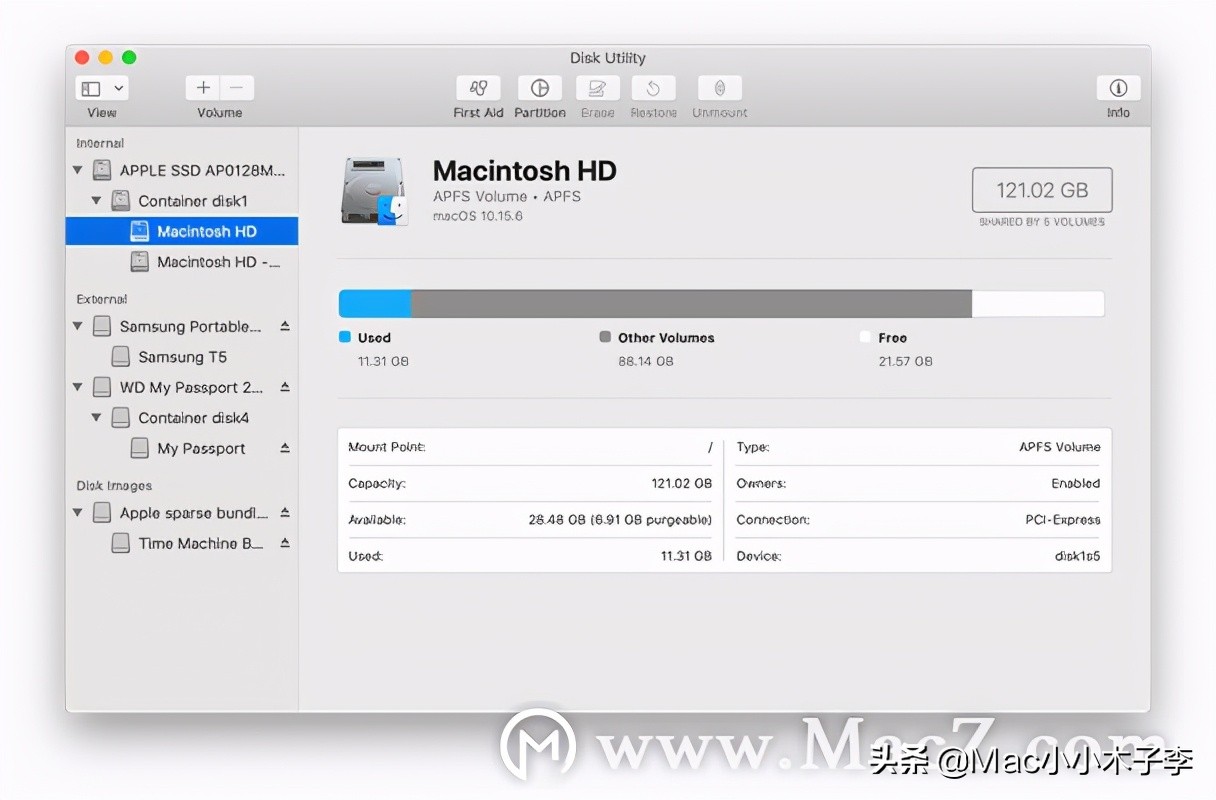Collapse the WD My Passport tree
This screenshot has width=1216, height=800.
[78, 387]
